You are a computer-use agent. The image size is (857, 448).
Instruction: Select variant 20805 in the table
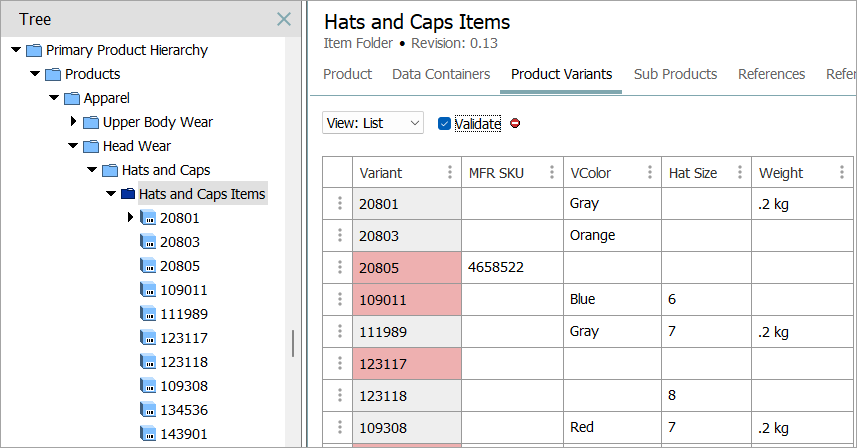click(x=405, y=268)
